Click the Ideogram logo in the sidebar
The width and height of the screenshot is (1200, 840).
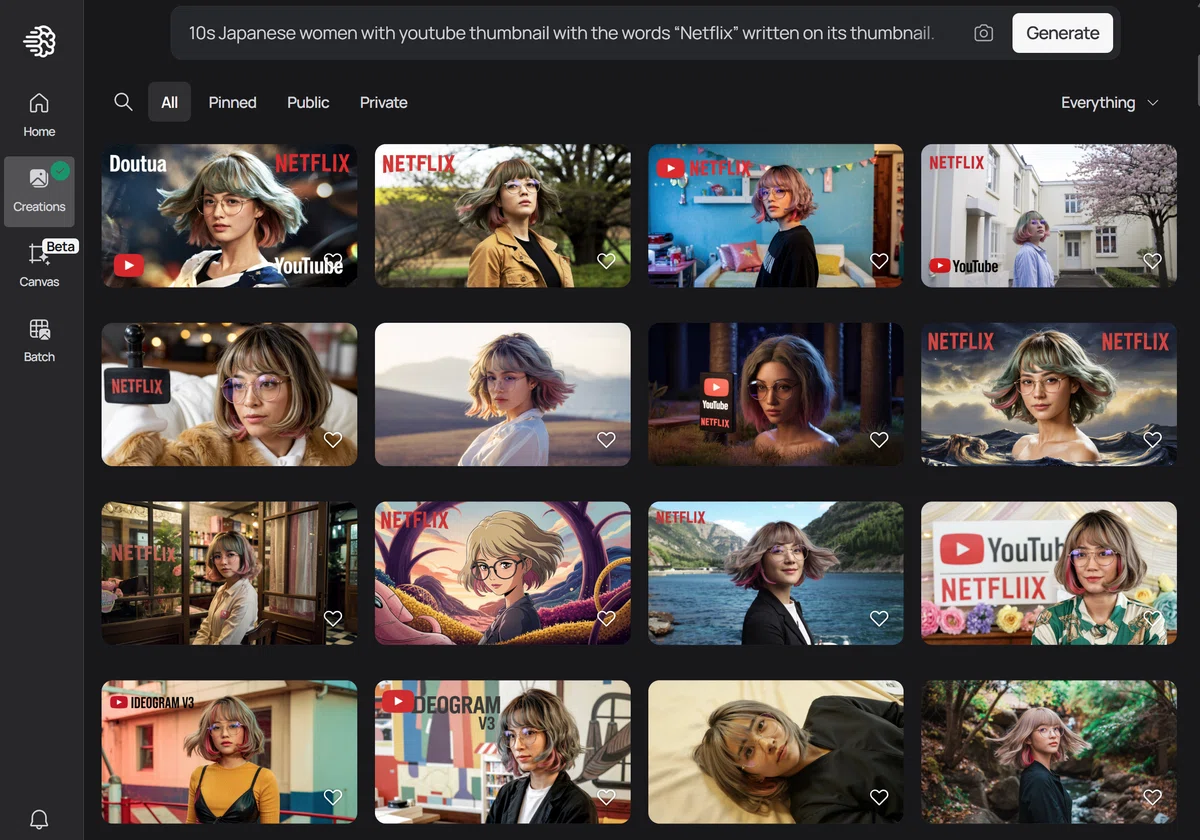pyautogui.click(x=39, y=40)
